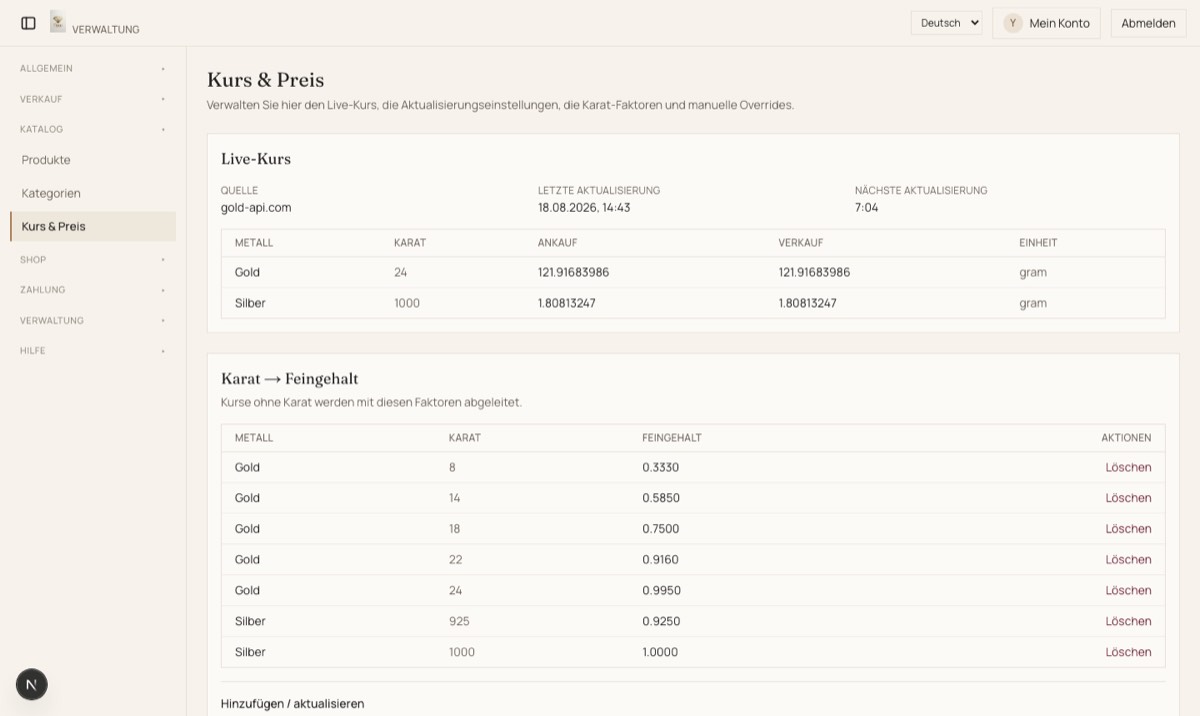
Task: Click the Abmelden button
Action: [x=1148, y=23]
